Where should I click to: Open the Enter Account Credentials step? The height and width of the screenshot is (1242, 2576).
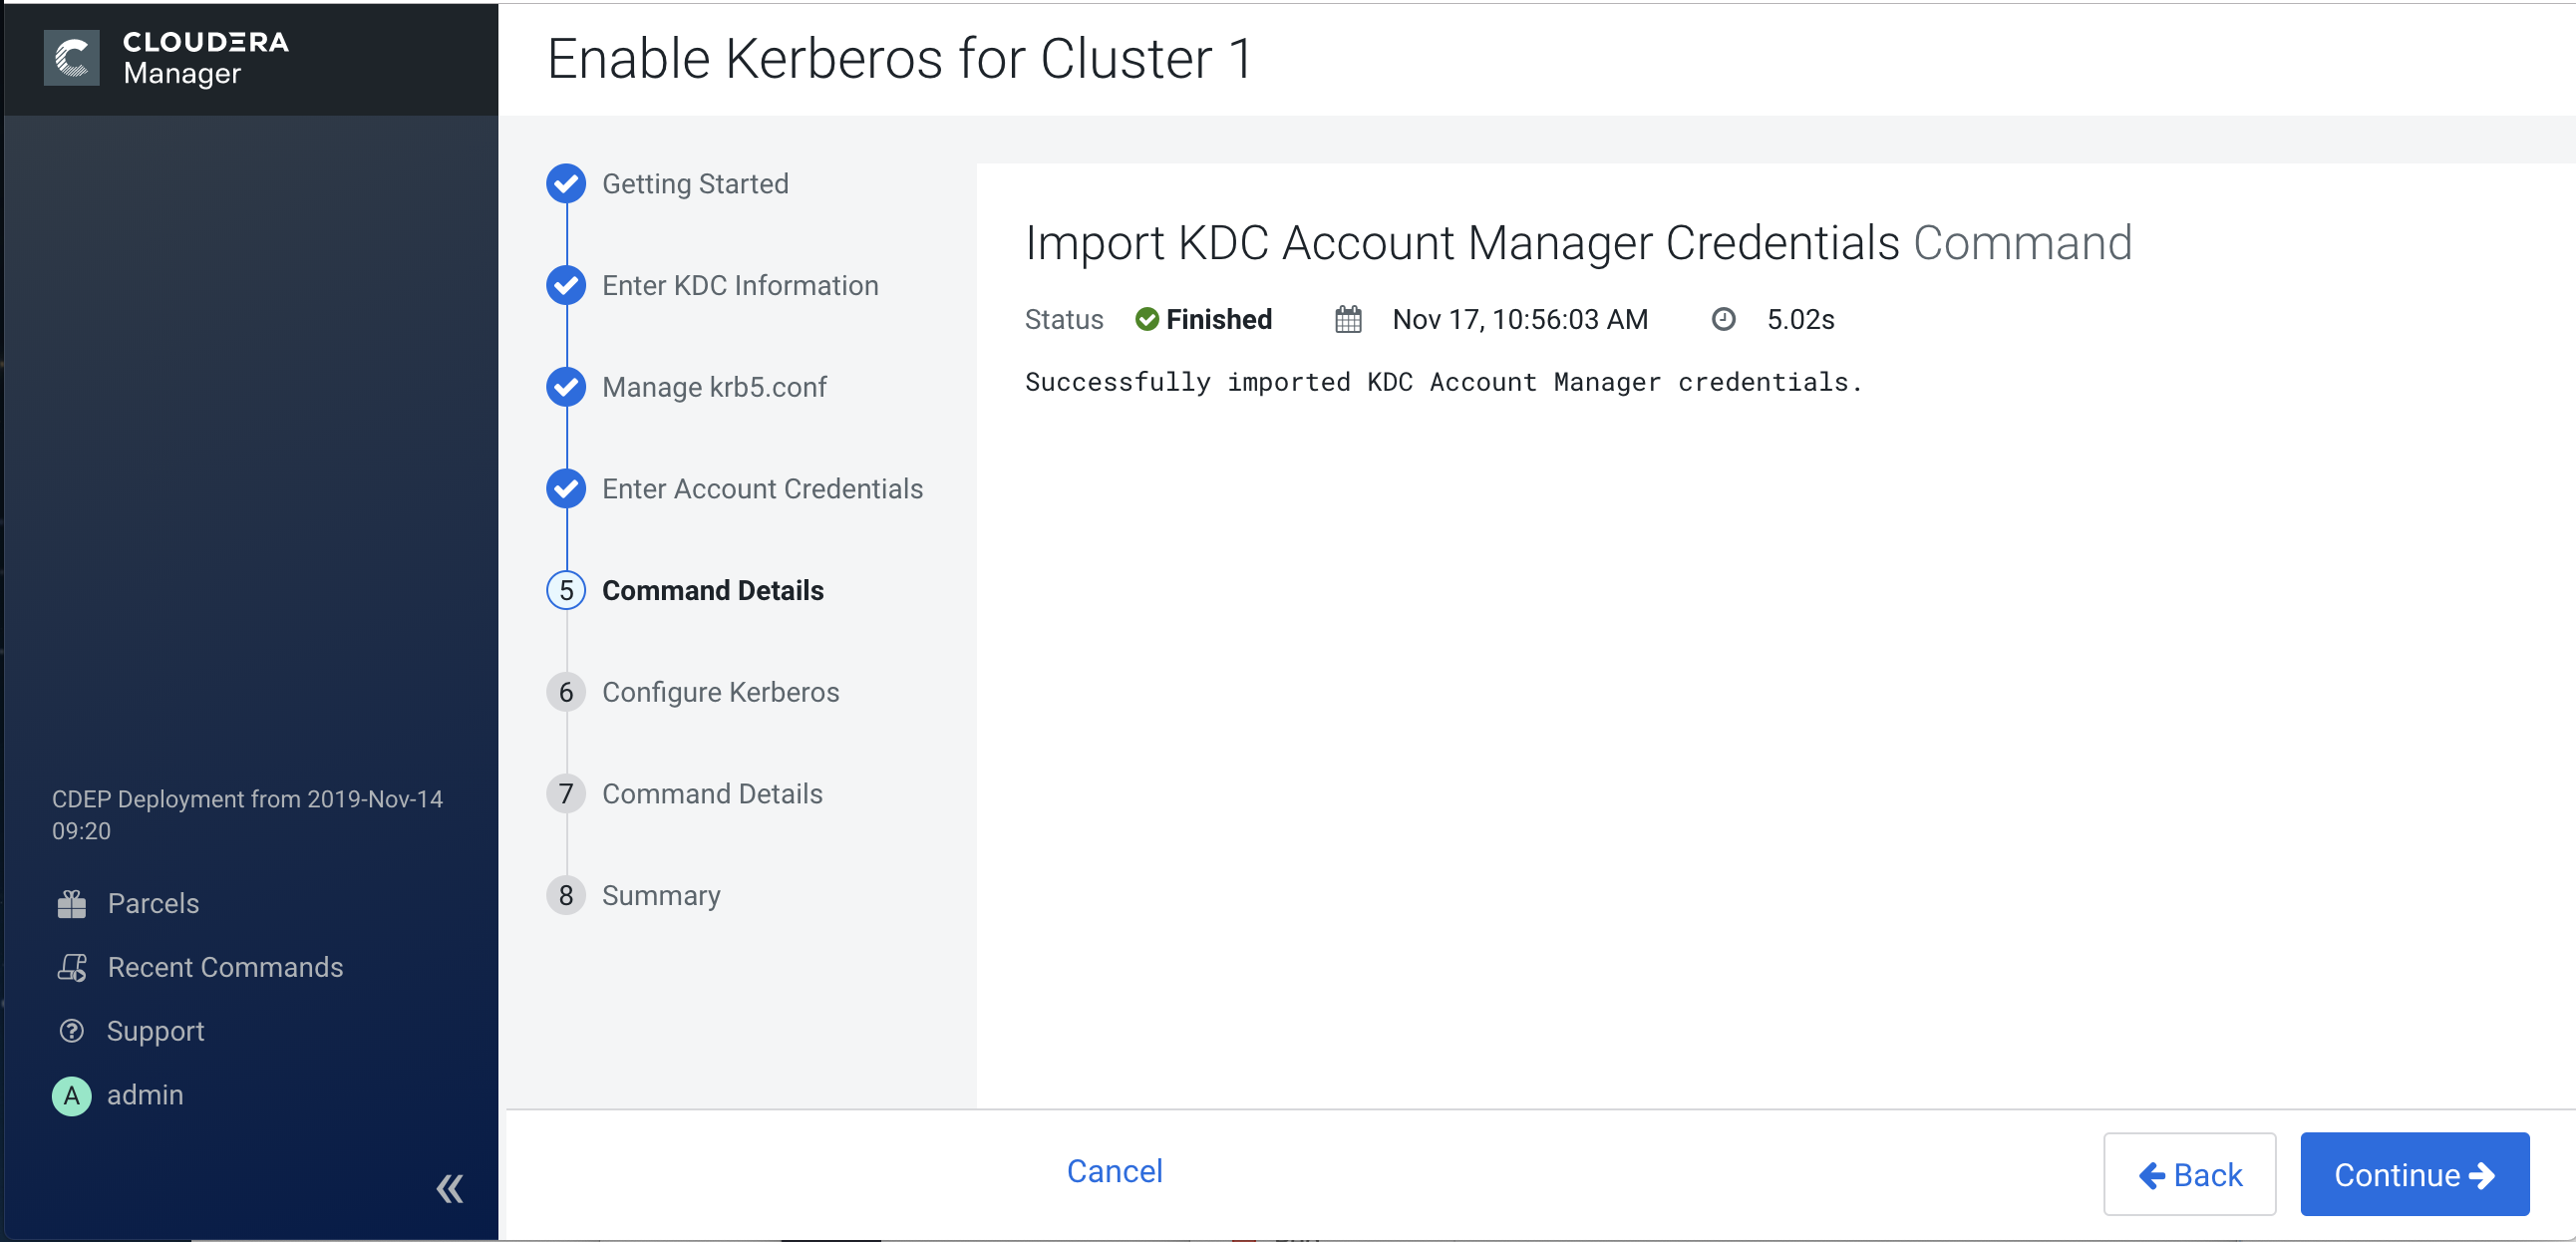[761, 488]
